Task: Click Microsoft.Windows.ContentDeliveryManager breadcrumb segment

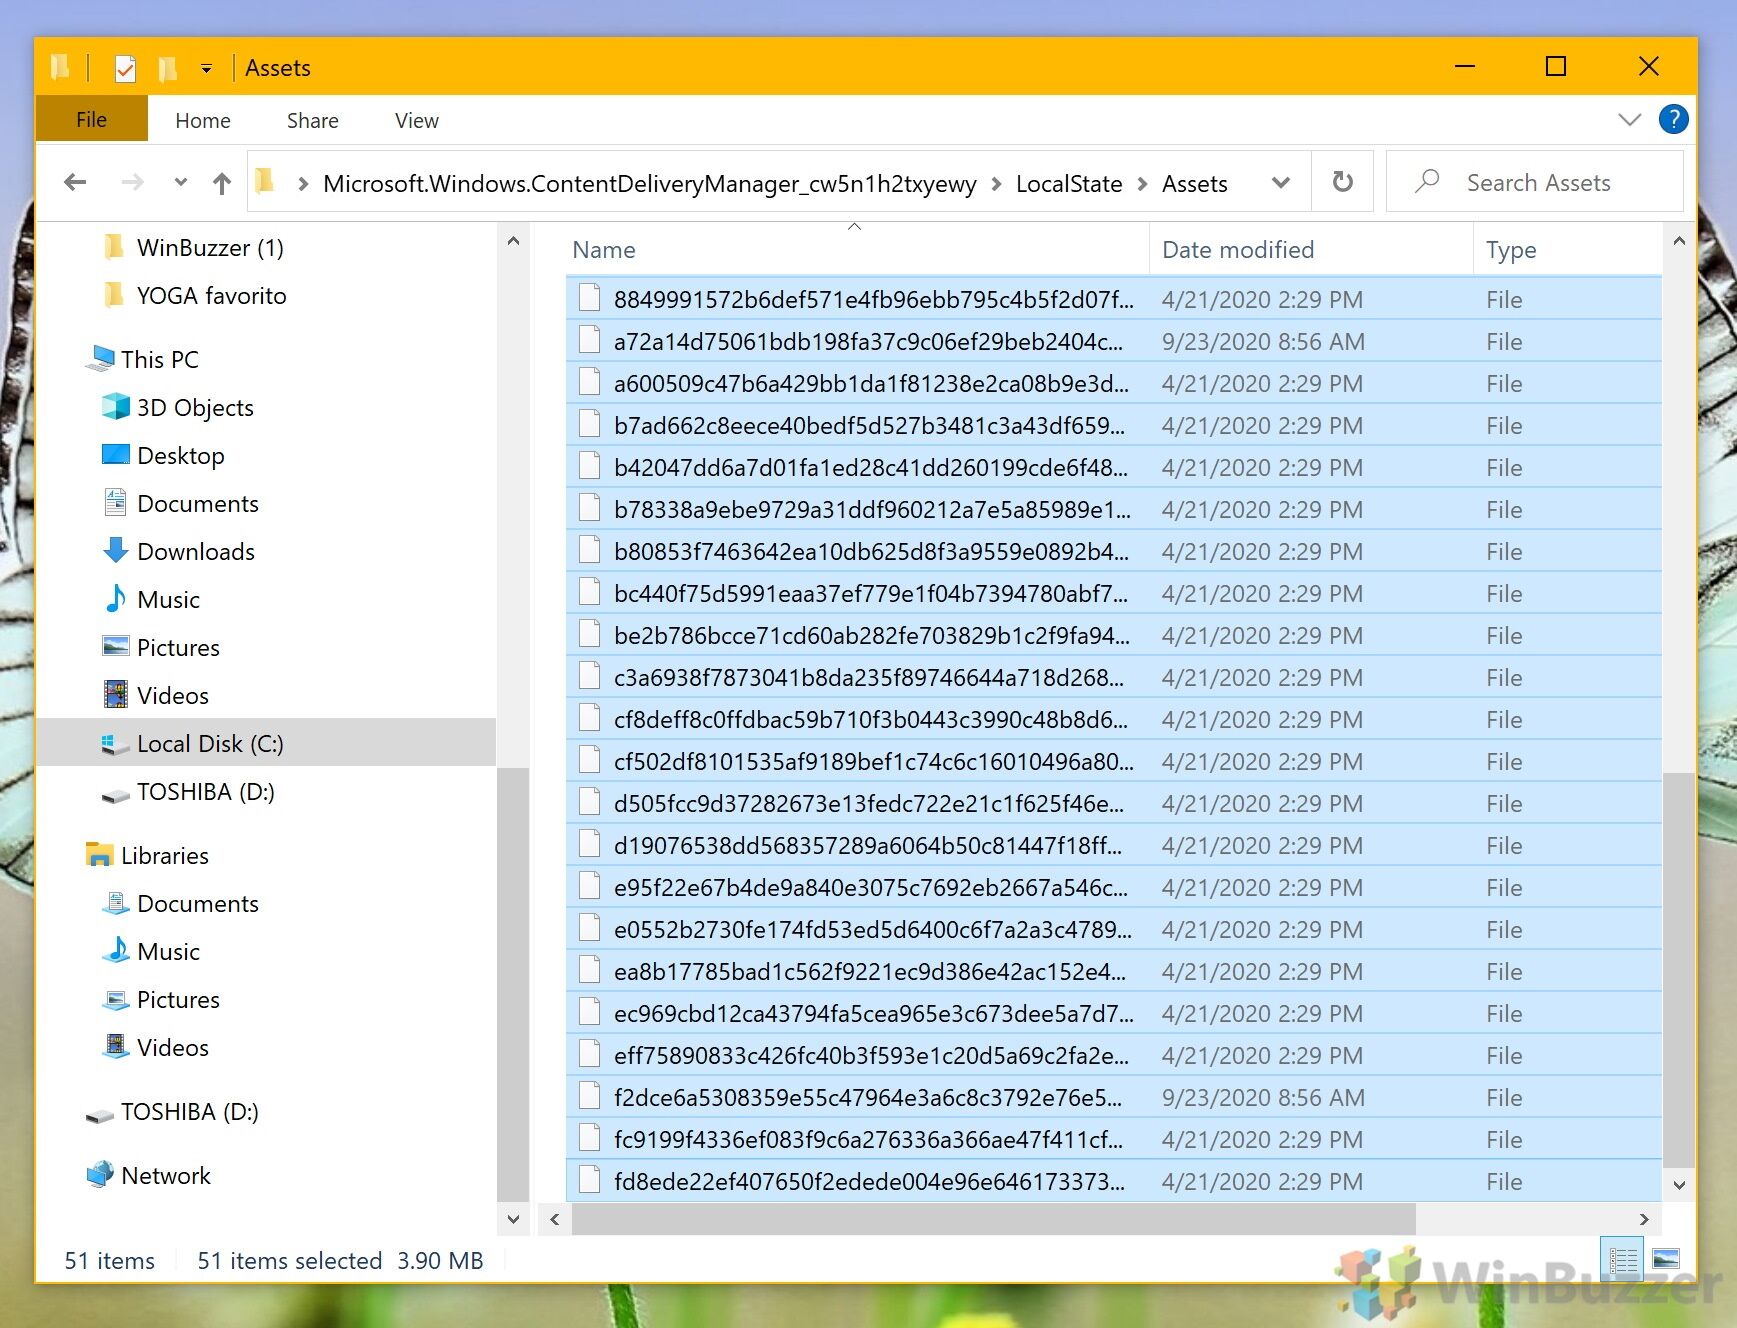Action: pyautogui.click(x=650, y=183)
